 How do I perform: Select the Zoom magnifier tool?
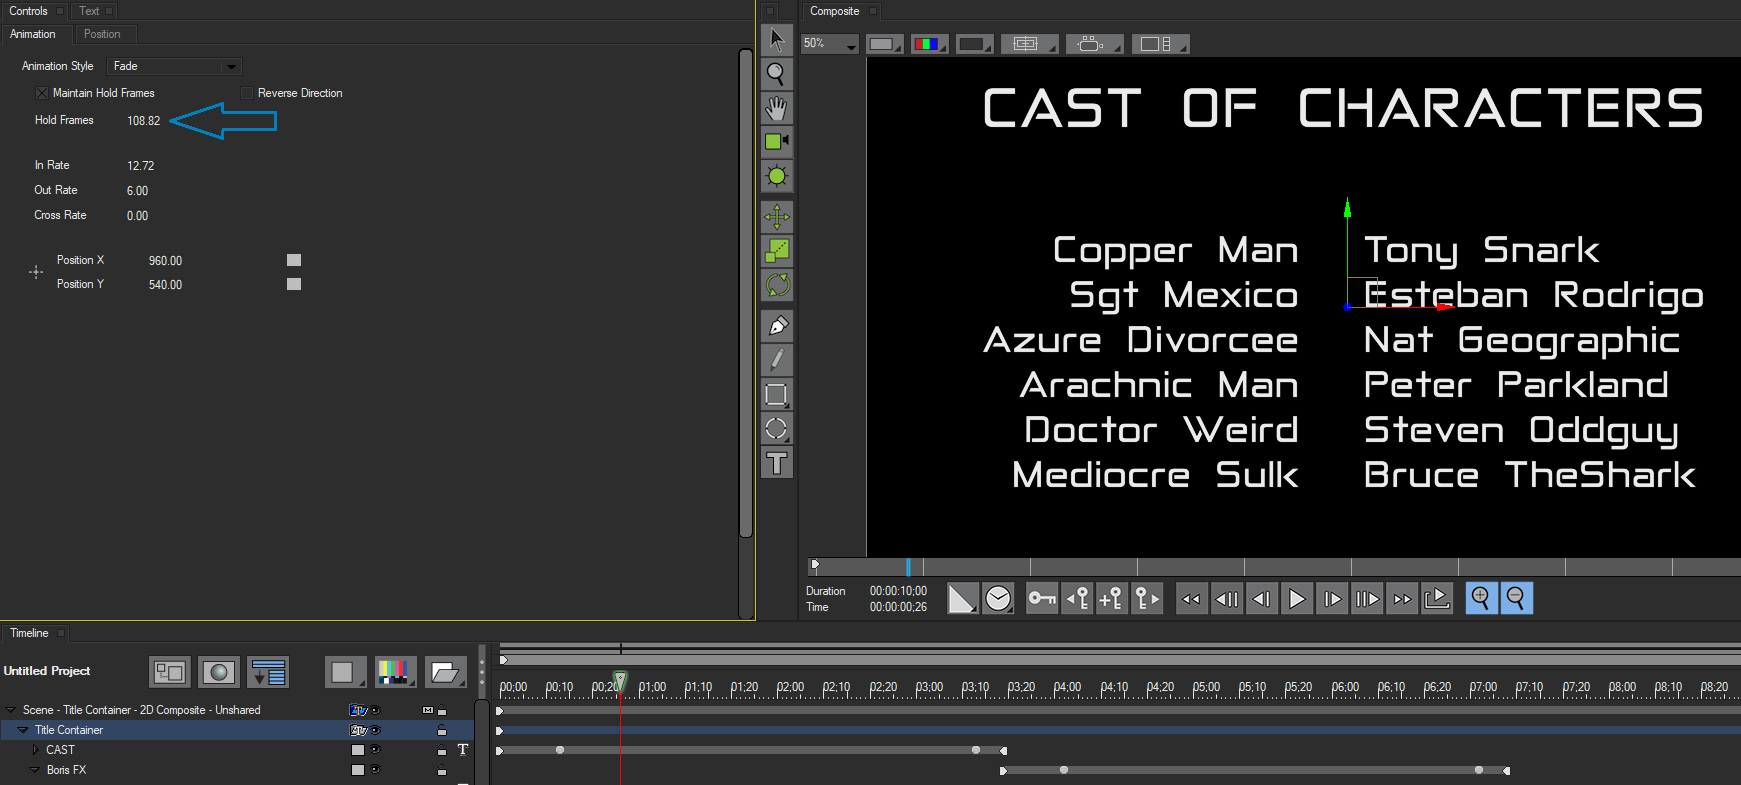[x=777, y=74]
